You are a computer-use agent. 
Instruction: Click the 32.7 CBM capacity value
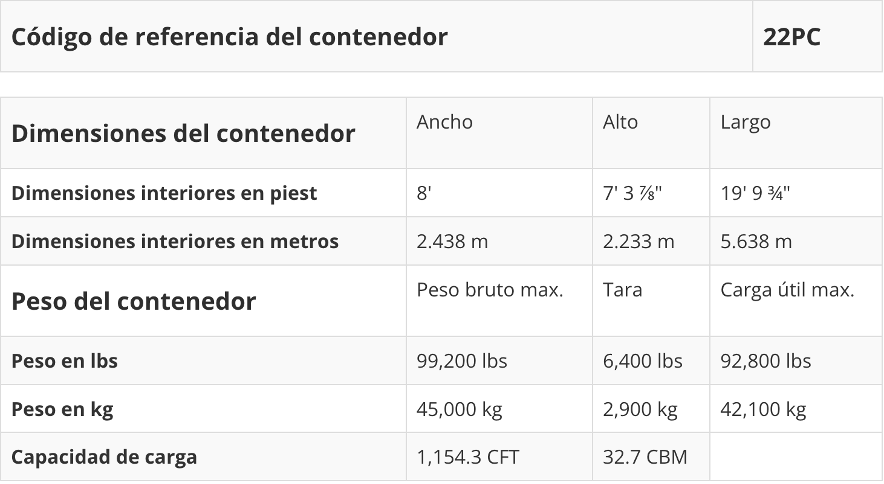click(x=644, y=457)
